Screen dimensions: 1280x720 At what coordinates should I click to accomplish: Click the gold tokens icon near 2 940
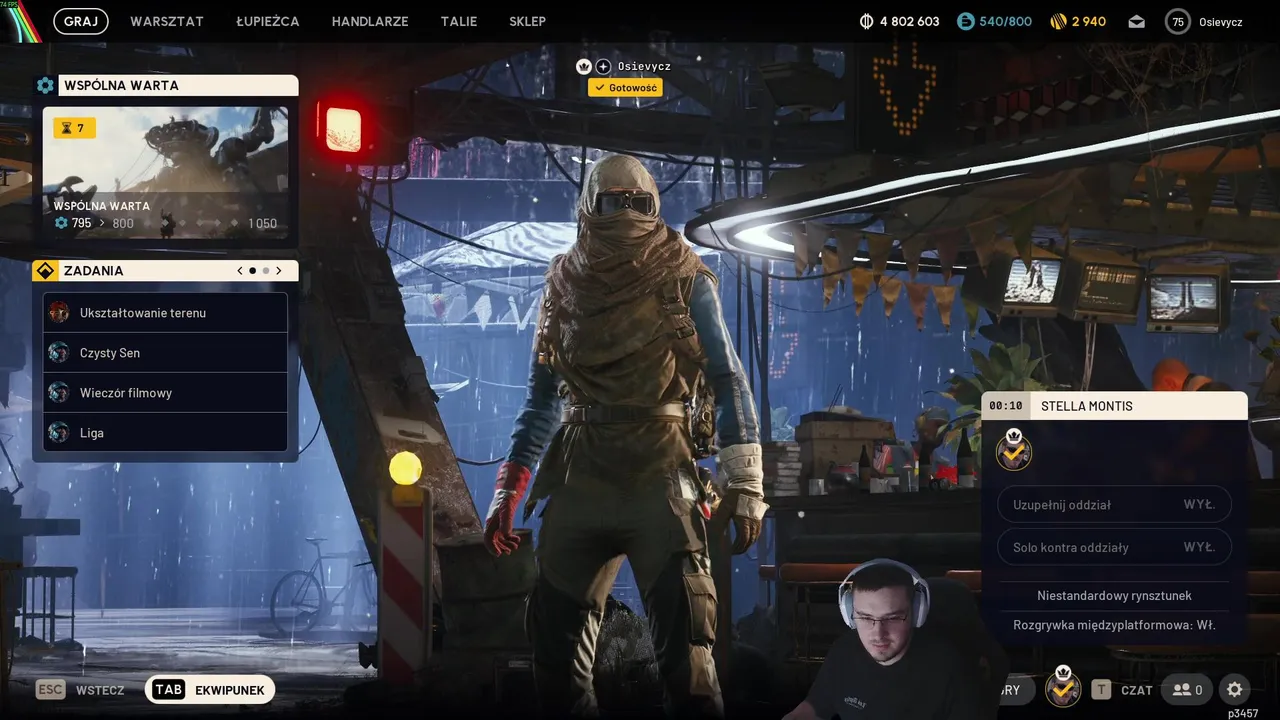[1059, 21]
